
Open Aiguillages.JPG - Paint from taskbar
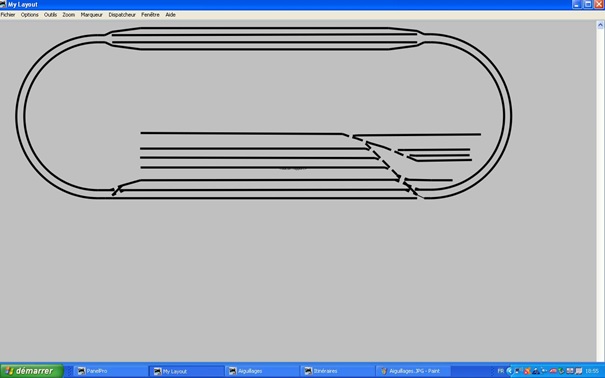point(413,371)
